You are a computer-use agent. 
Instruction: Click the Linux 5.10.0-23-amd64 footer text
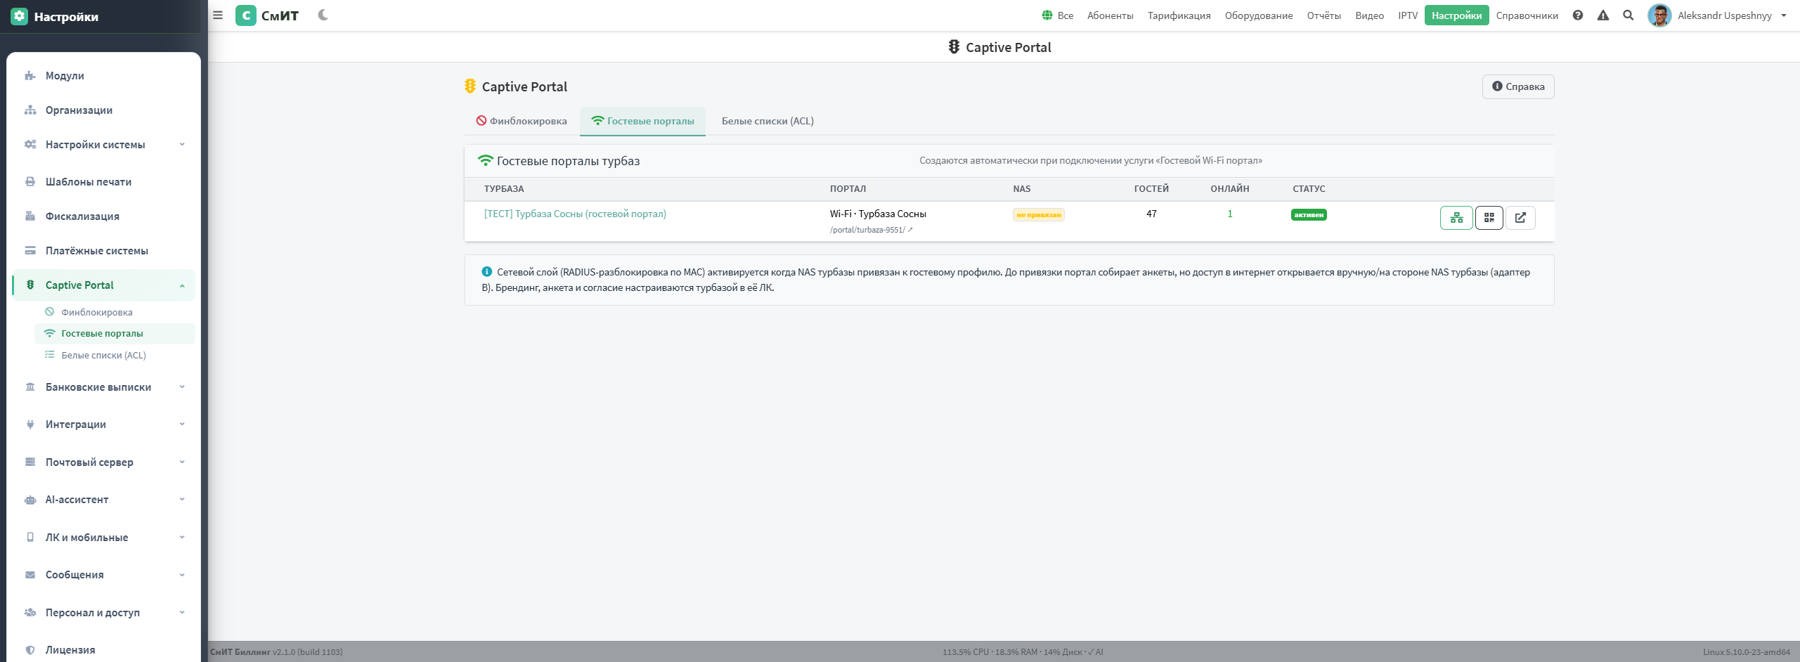pyautogui.click(x=1746, y=652)
